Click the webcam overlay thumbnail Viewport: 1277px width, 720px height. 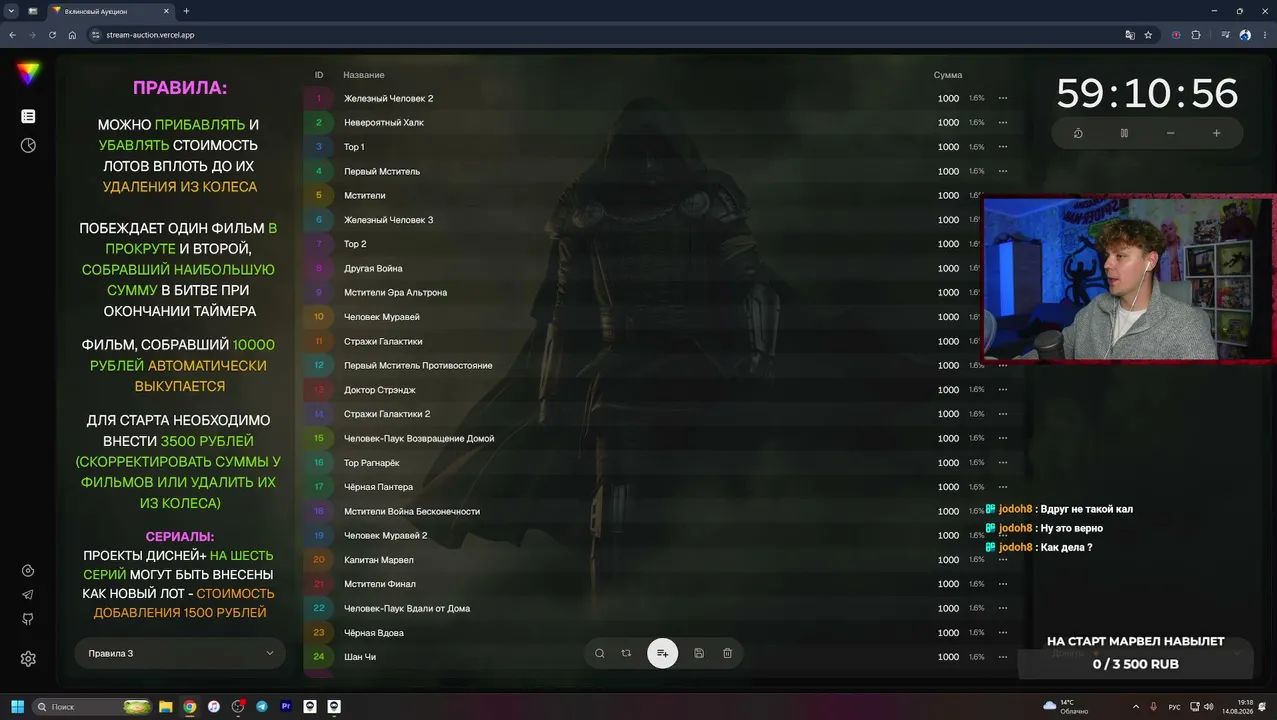(x=1130, y=278)
